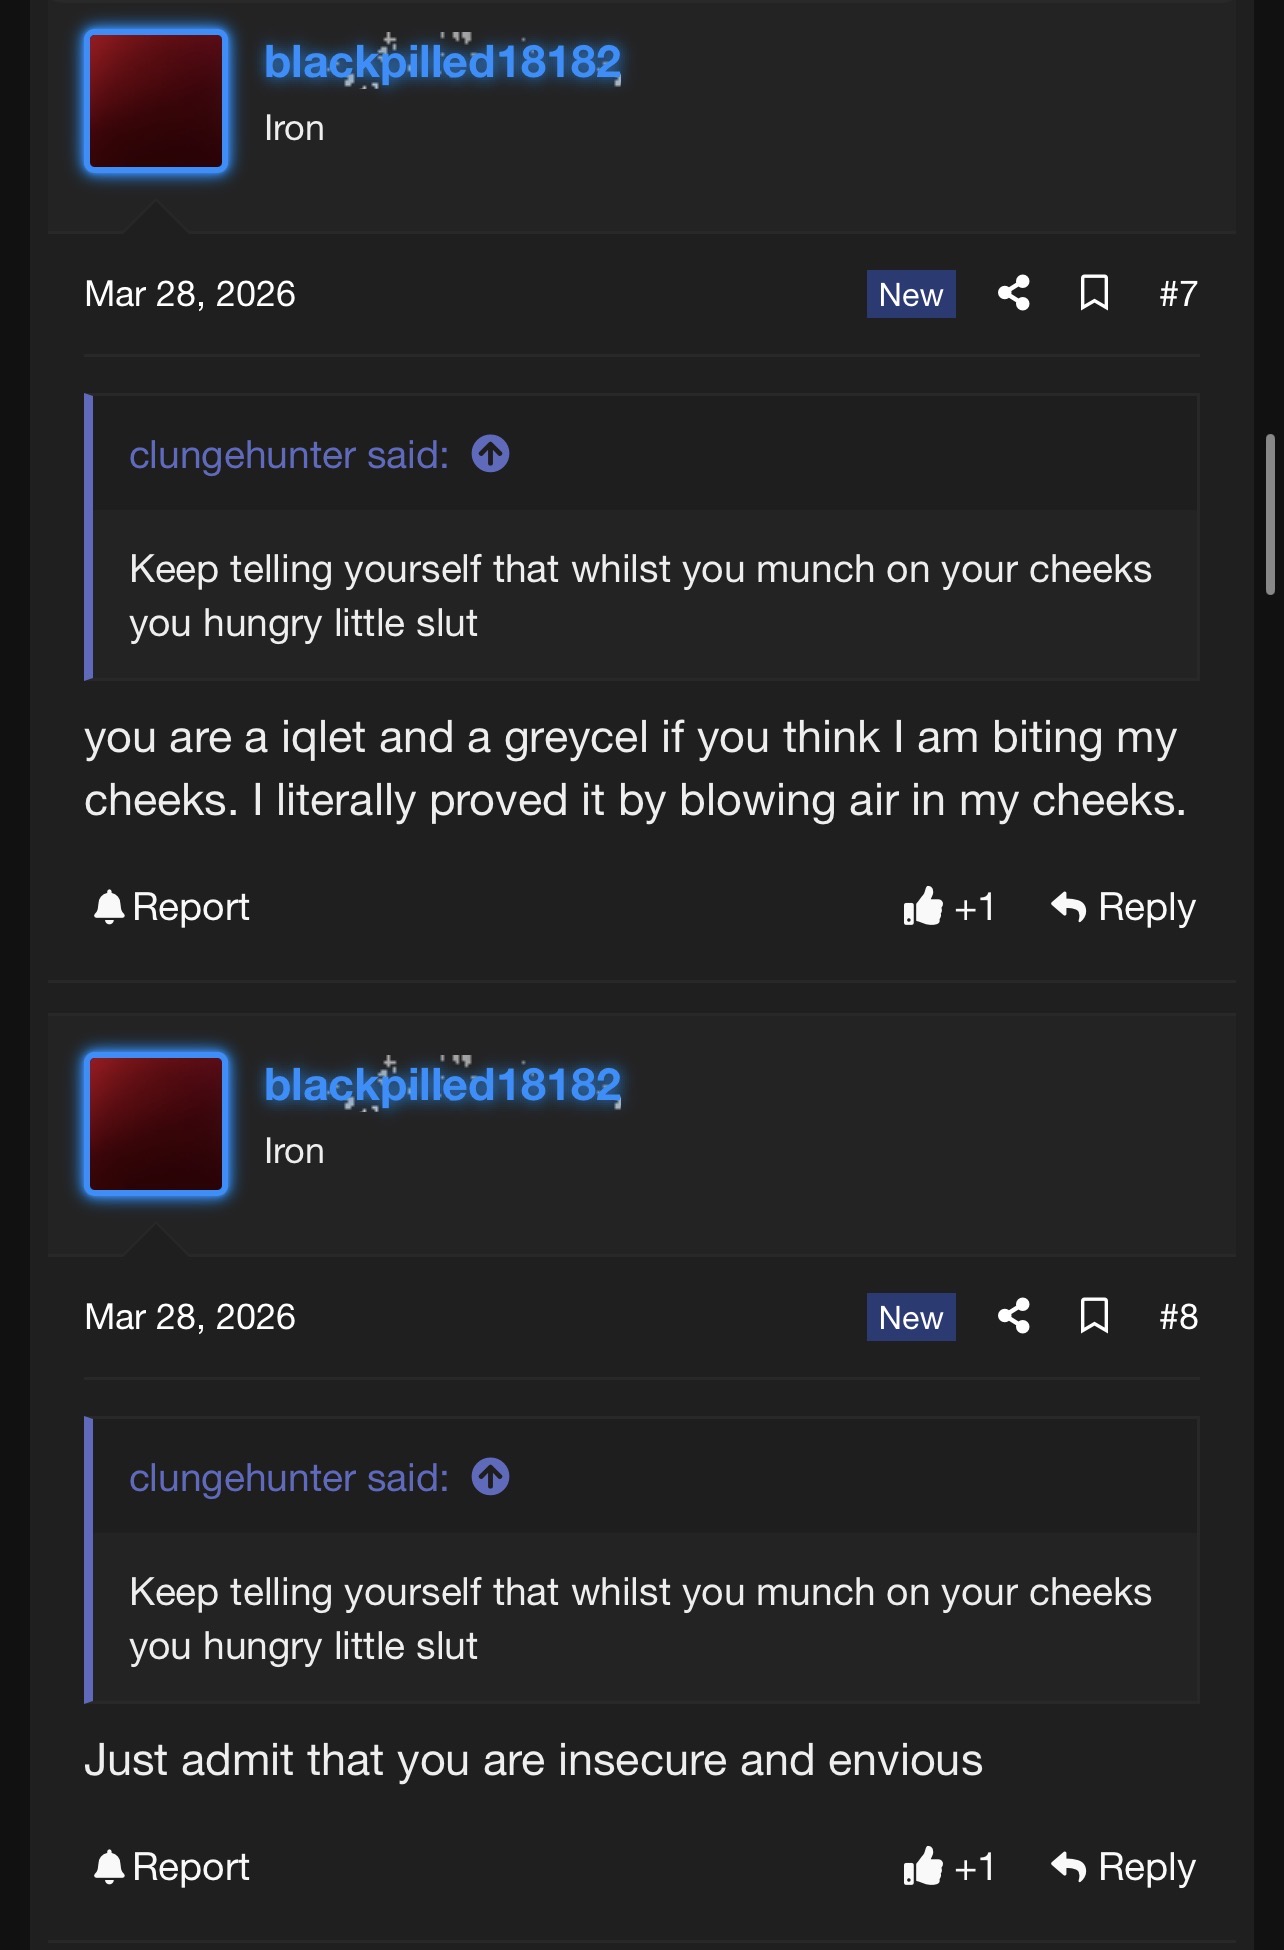Open clungehunter quote link in post #7
This screenshot has width=1284, height=1950.
point(288,455)
